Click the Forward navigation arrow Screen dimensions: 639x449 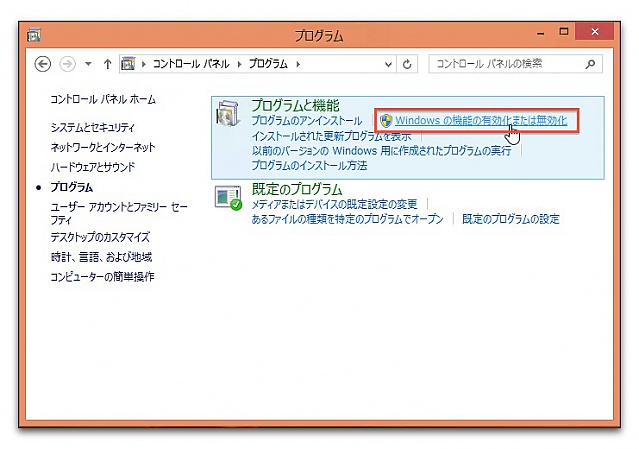tap(68, 64)
